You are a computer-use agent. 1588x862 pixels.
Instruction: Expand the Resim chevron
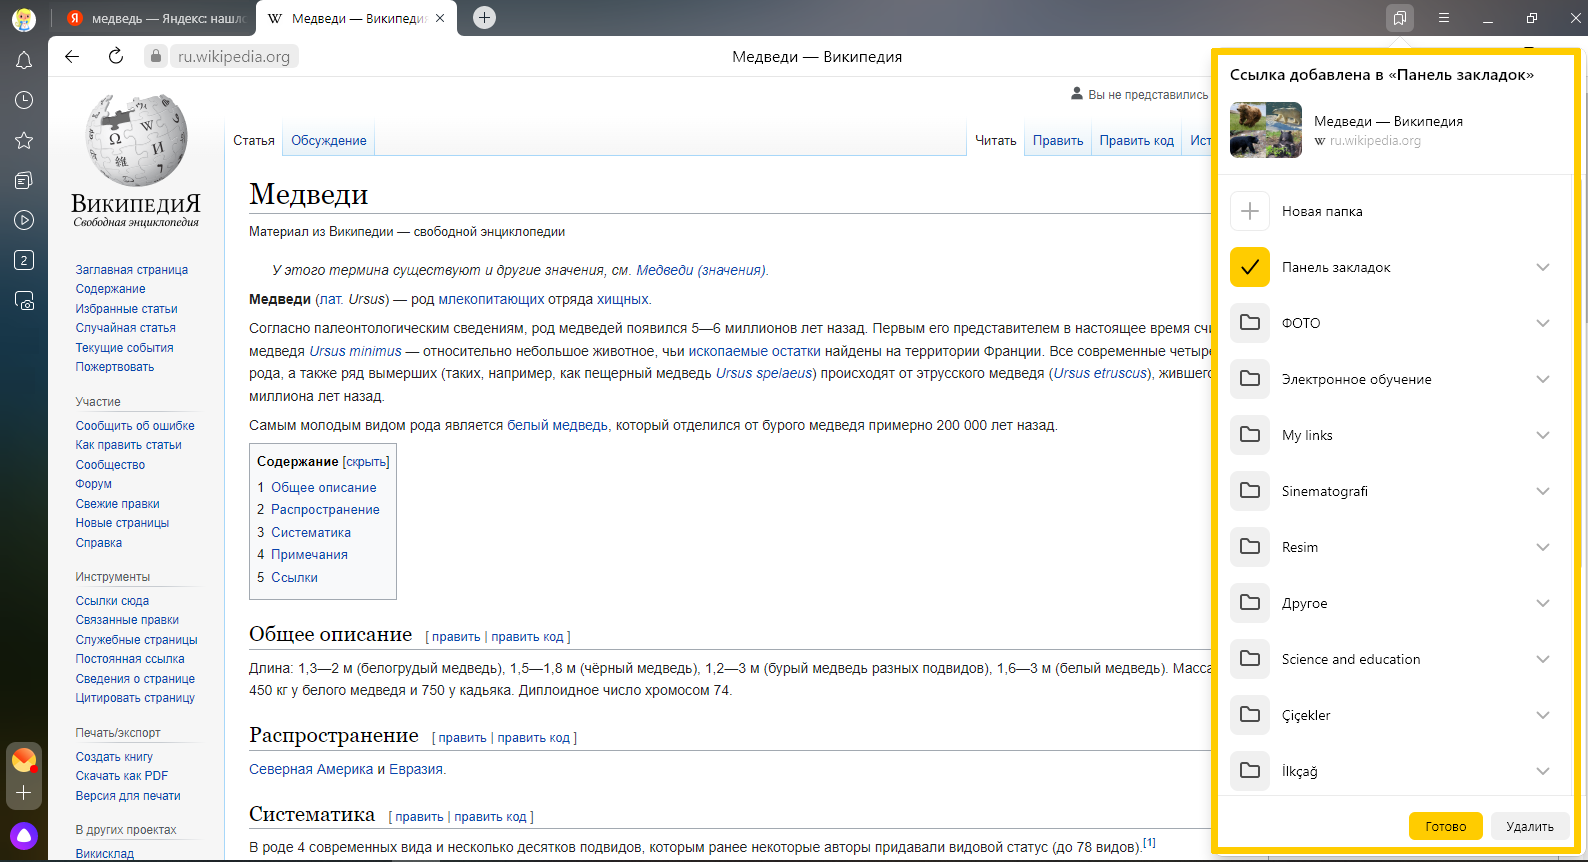(1543, 547)
